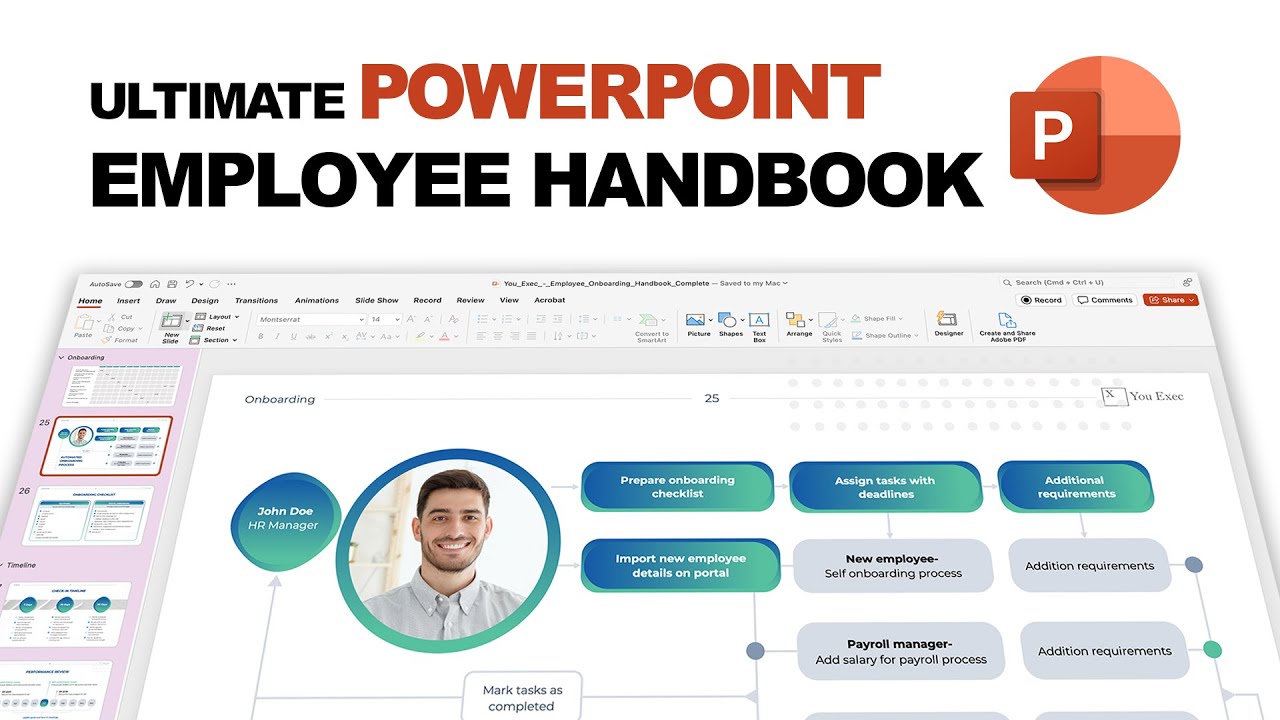Open the View tab

pyautogui.click(x=509, y=300)
